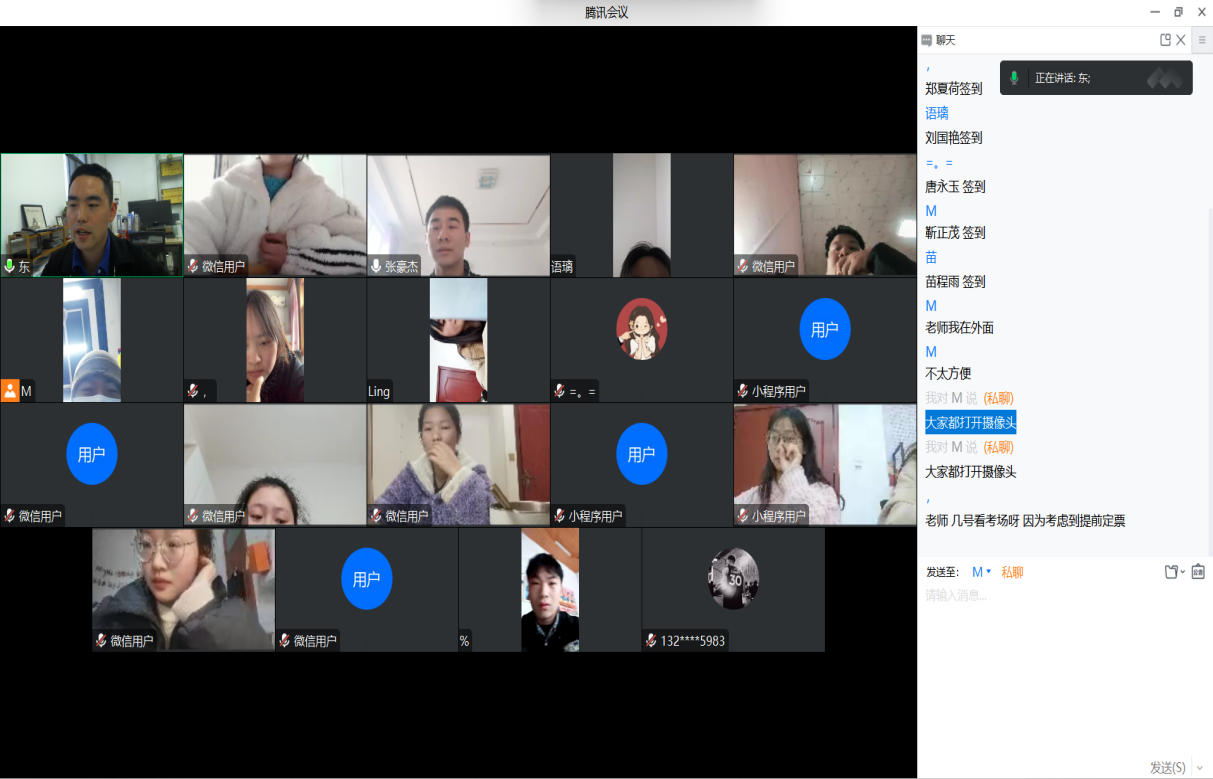Click the chat bubble icon beside 聊天
This screenshot has height=779, width=1213.
[x=927, y=40]
